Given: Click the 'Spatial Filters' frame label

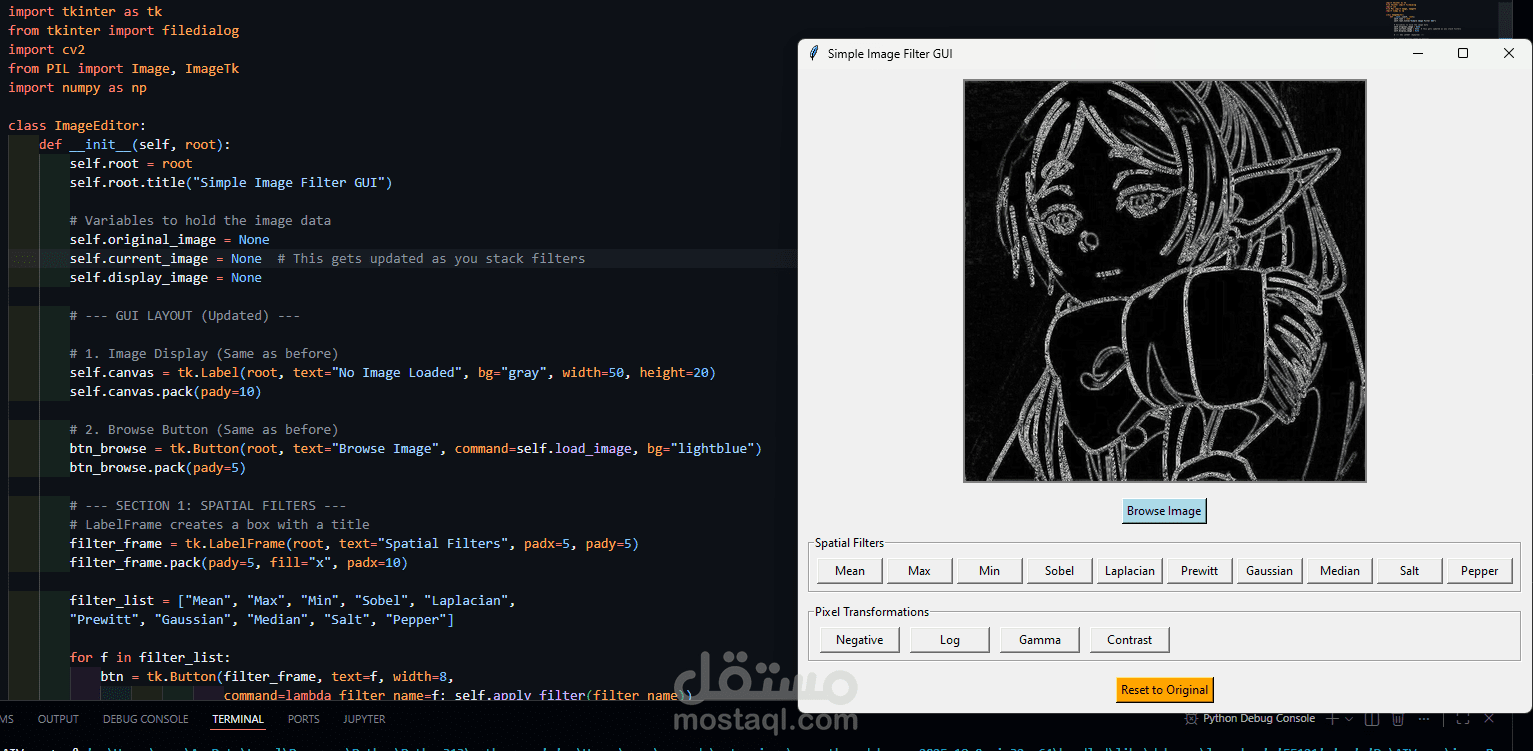Looking at the screenshot, I should pyautogui.click(x=850, y=543).
